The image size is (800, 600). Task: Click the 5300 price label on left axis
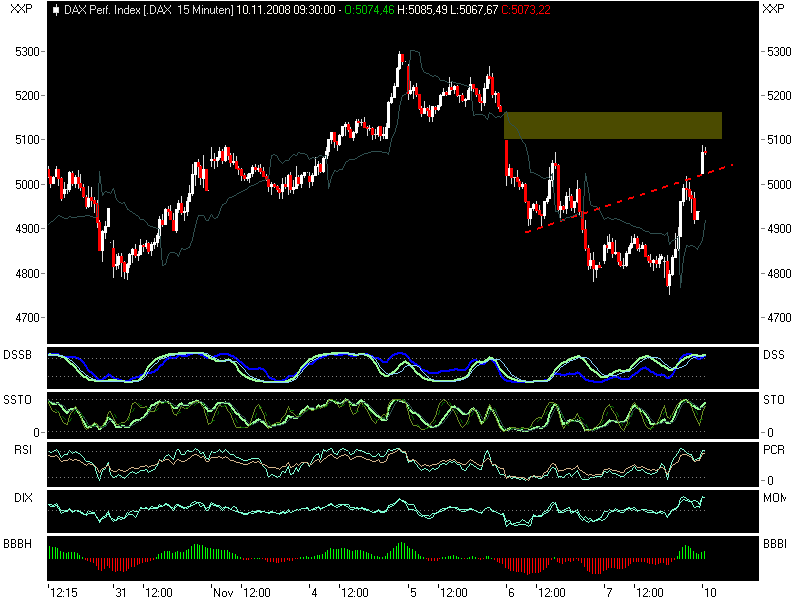pos(27,52)
